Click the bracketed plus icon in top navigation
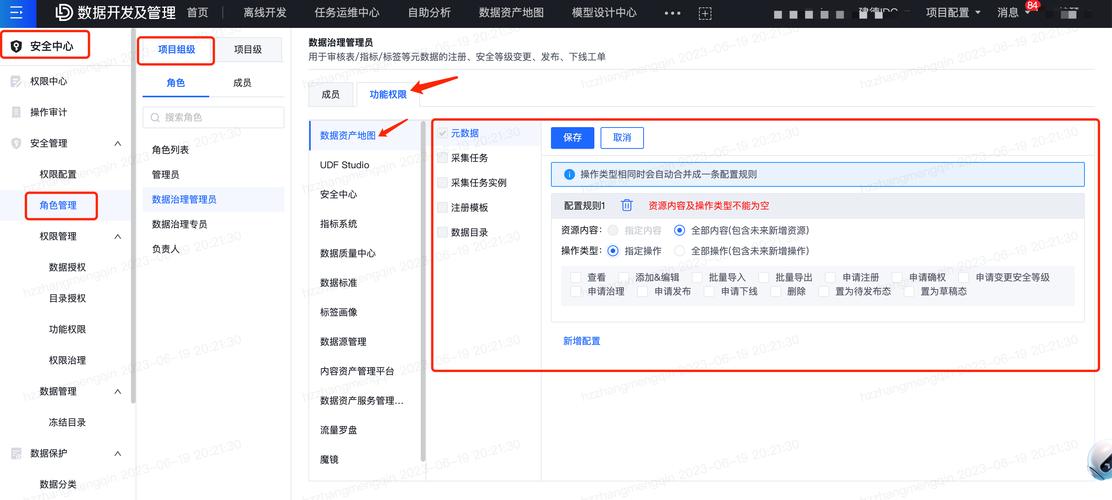Viewport: 1112px width, 500px height. [705, 13]
